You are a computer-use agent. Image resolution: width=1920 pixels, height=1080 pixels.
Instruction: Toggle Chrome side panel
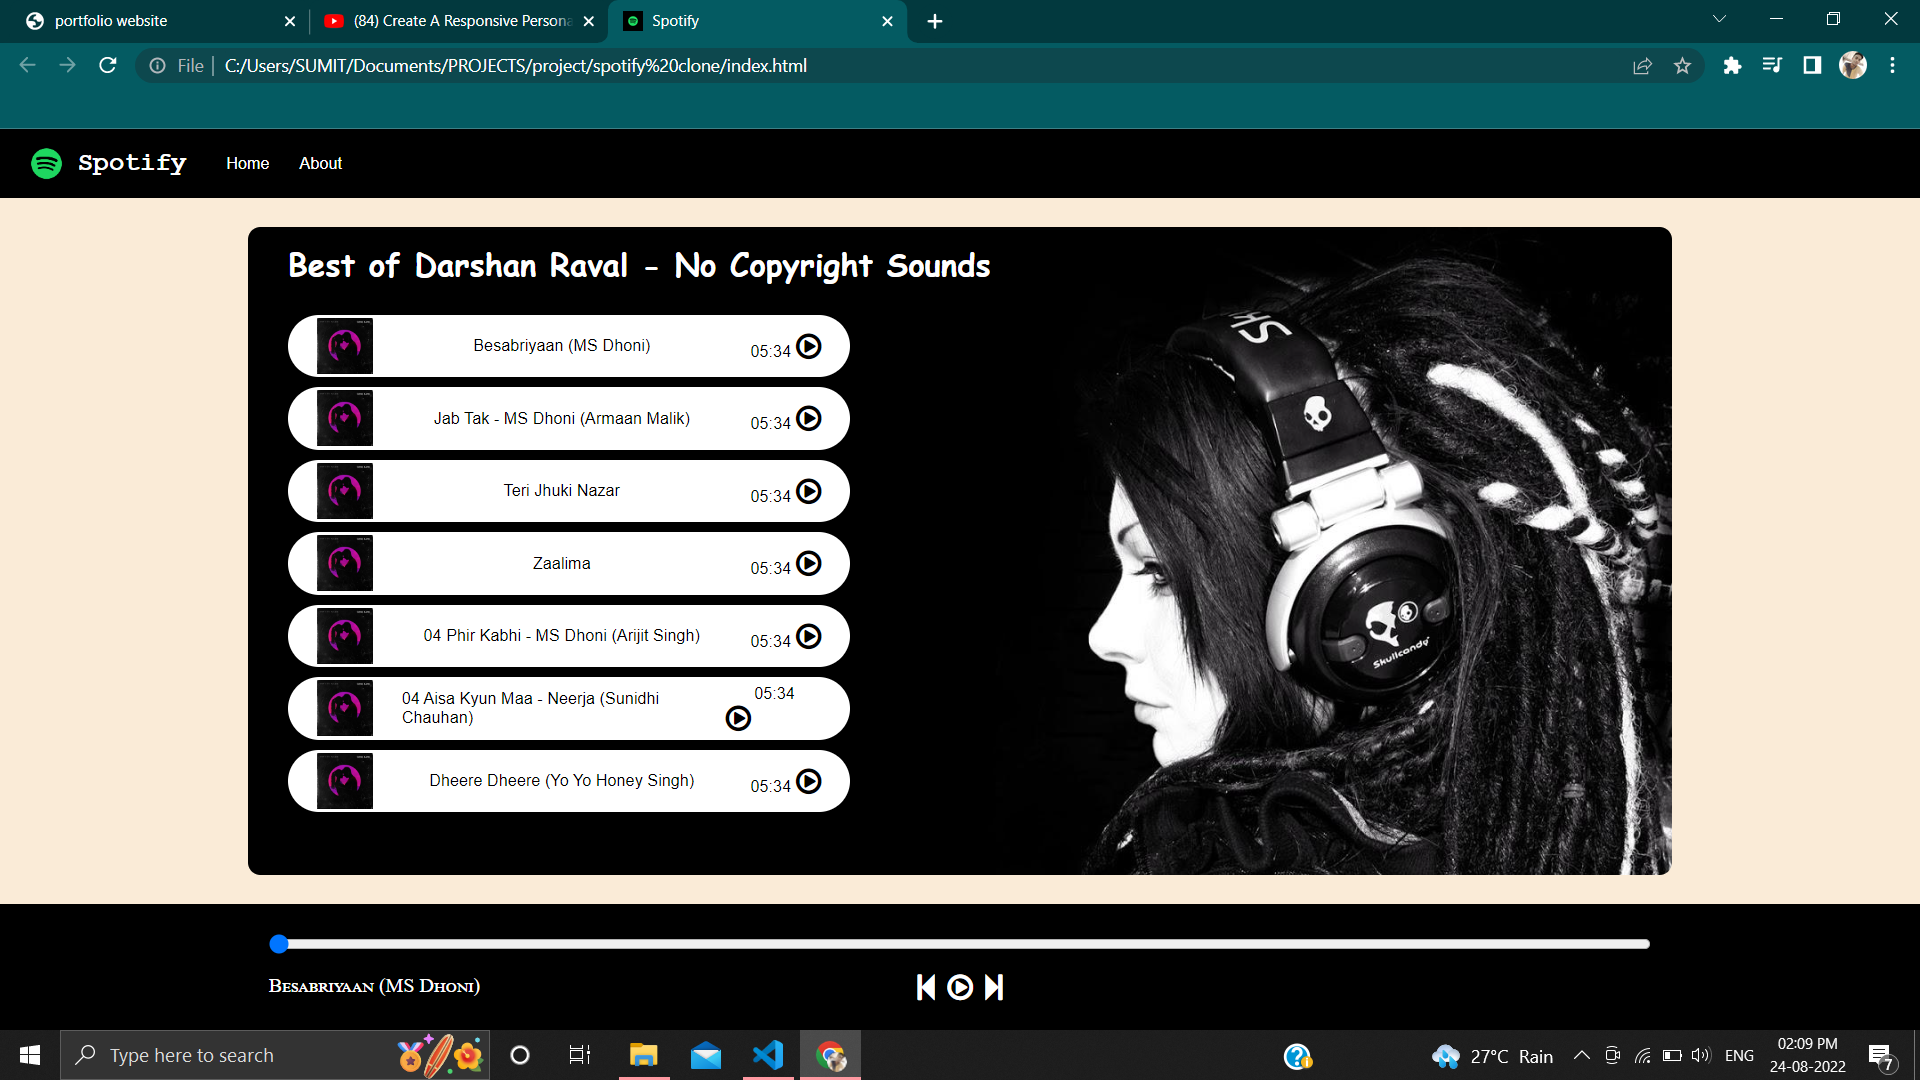(1812, 66)
